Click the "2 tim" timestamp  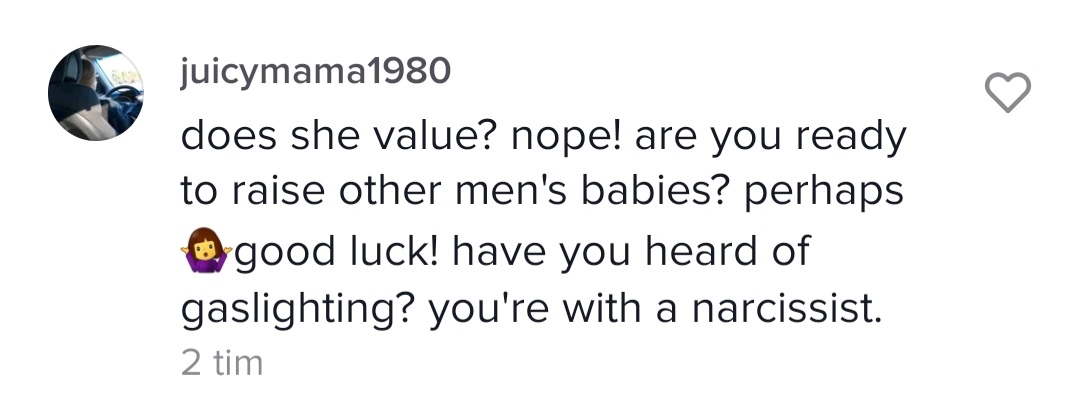(x=222, y=363)
